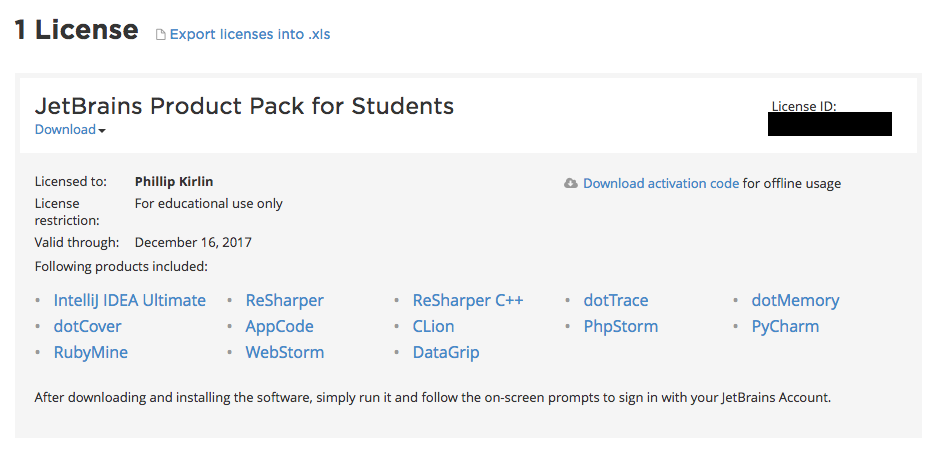
Task: Open Export licenses into .xls link
Action: pyautogui.click(x=250, y=34)
